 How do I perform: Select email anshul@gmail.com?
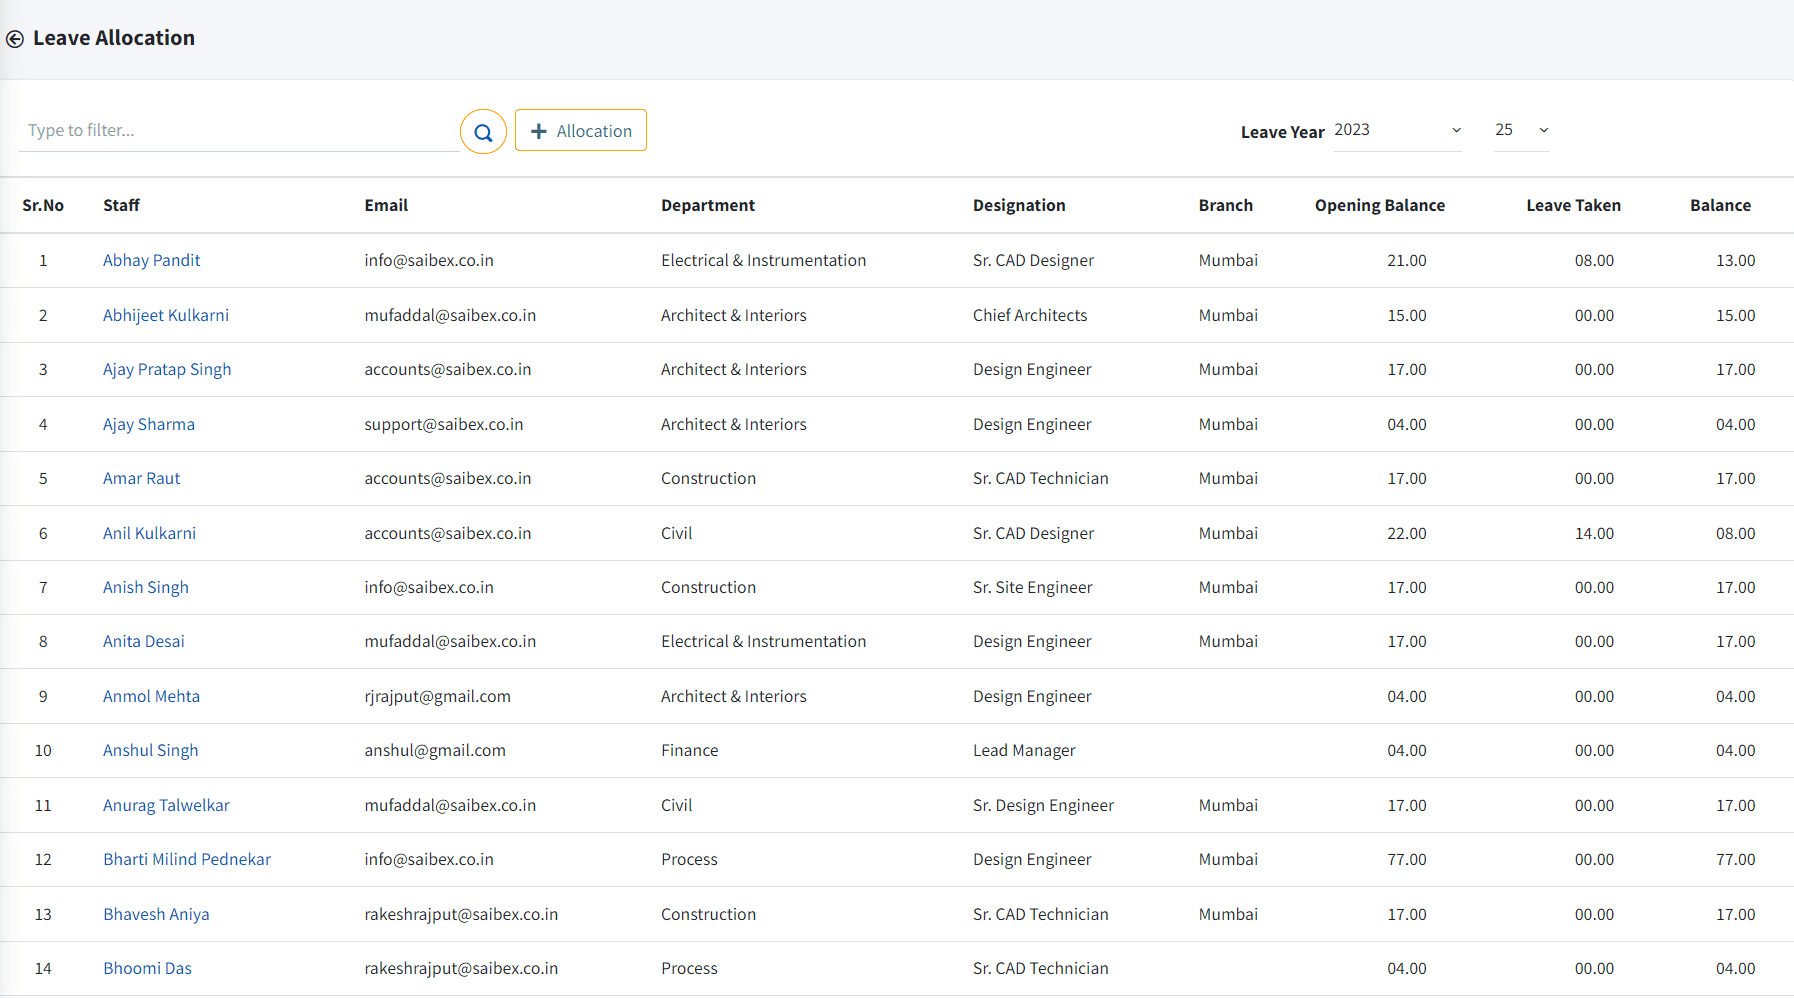pos(435,750)
